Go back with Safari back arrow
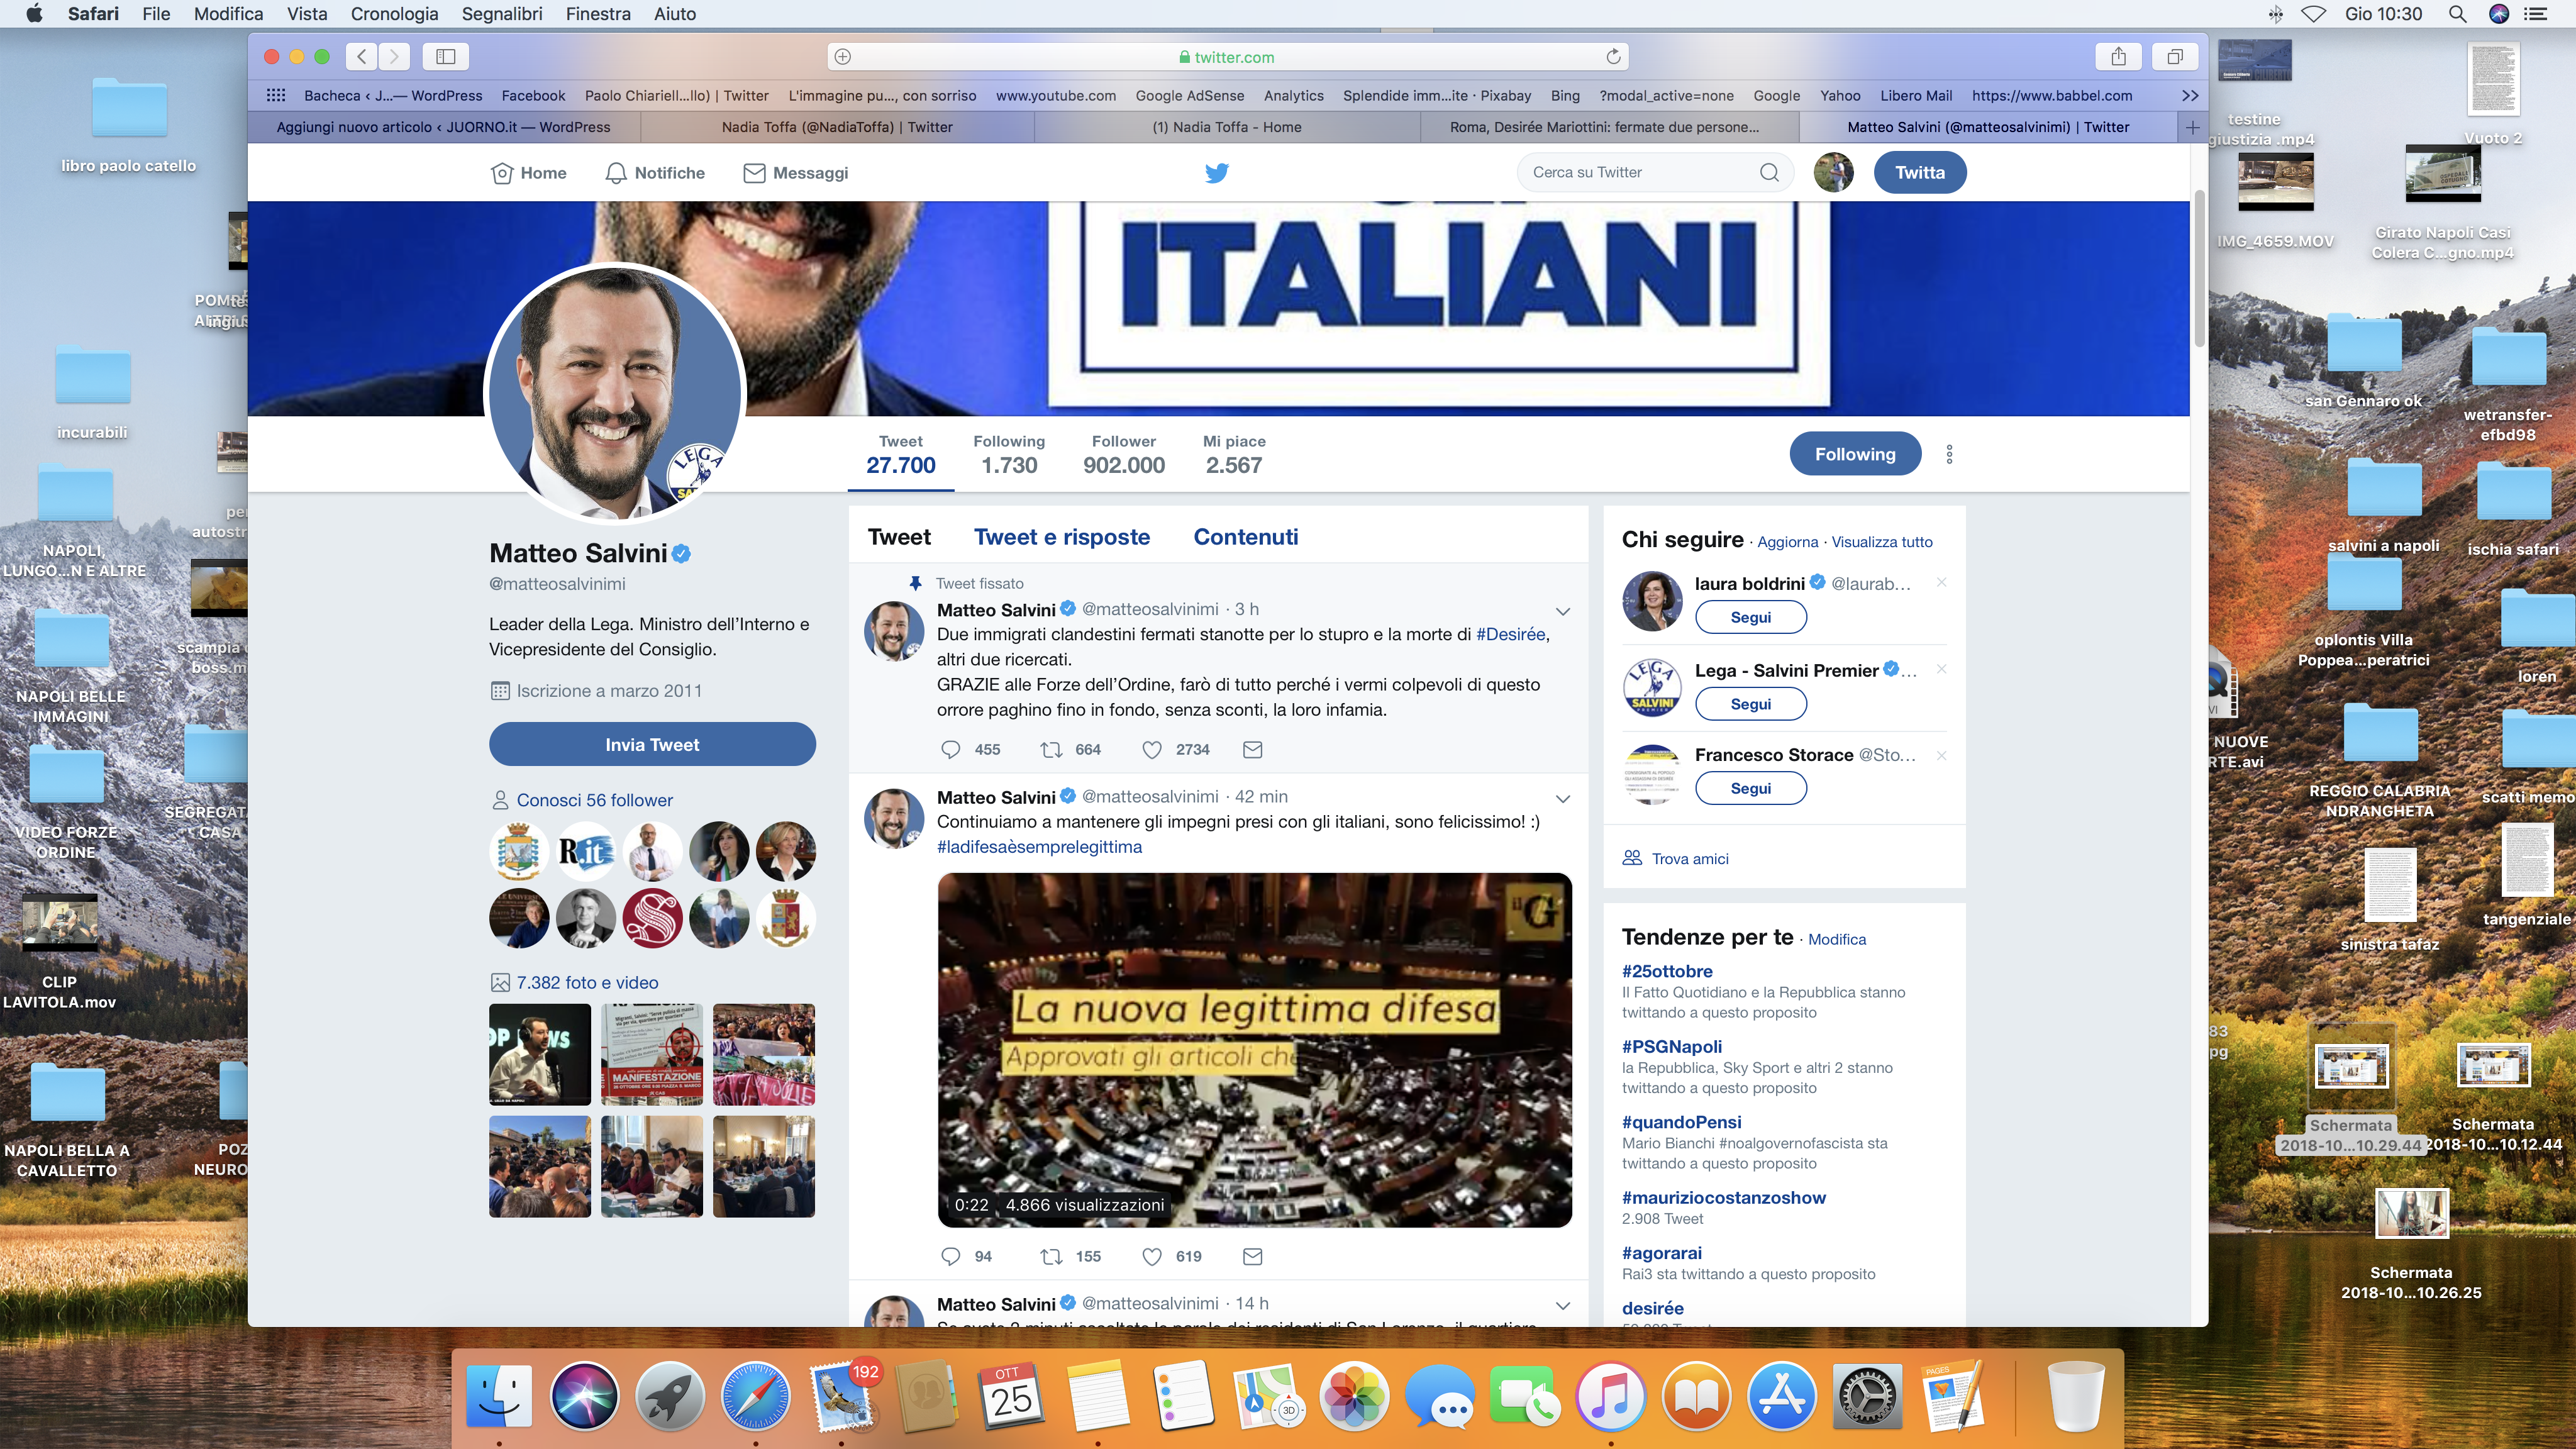 point(362,57)
